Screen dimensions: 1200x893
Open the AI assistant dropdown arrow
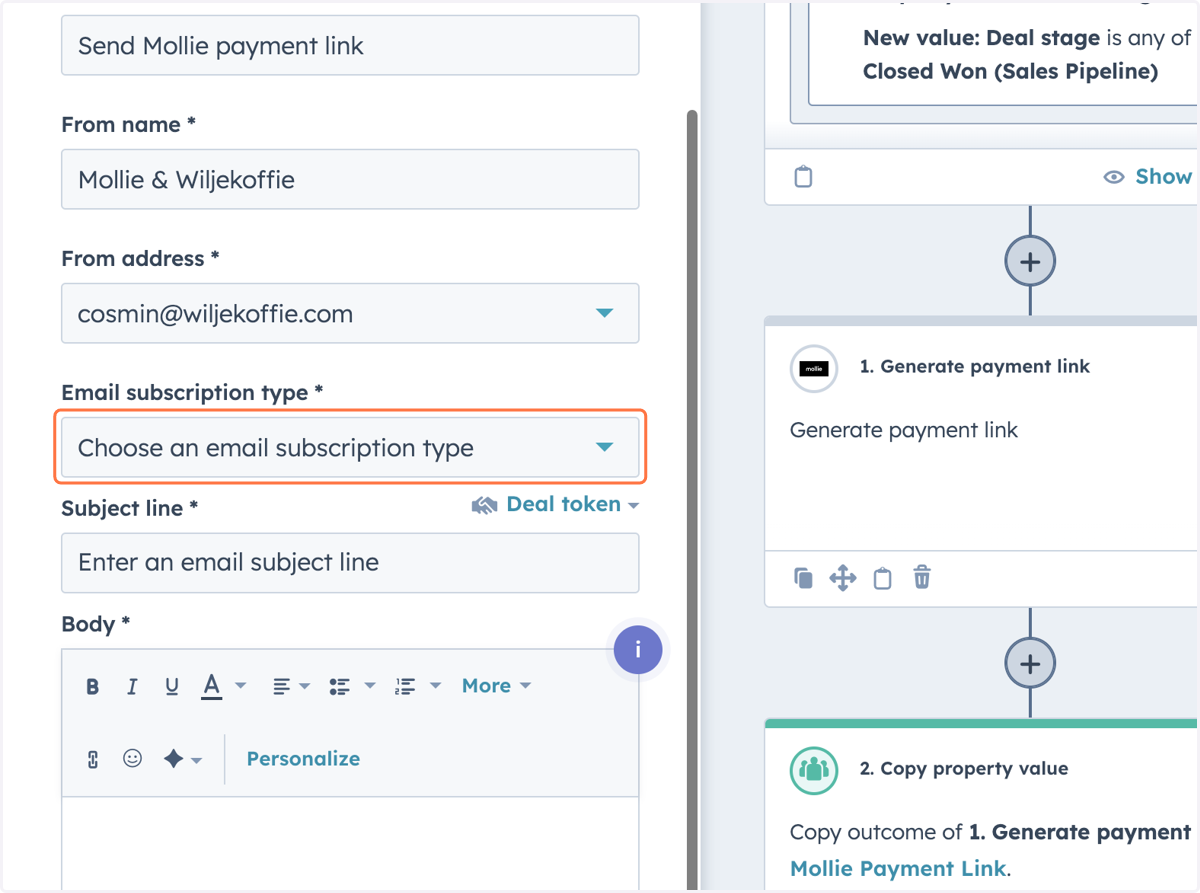[196, 761]
